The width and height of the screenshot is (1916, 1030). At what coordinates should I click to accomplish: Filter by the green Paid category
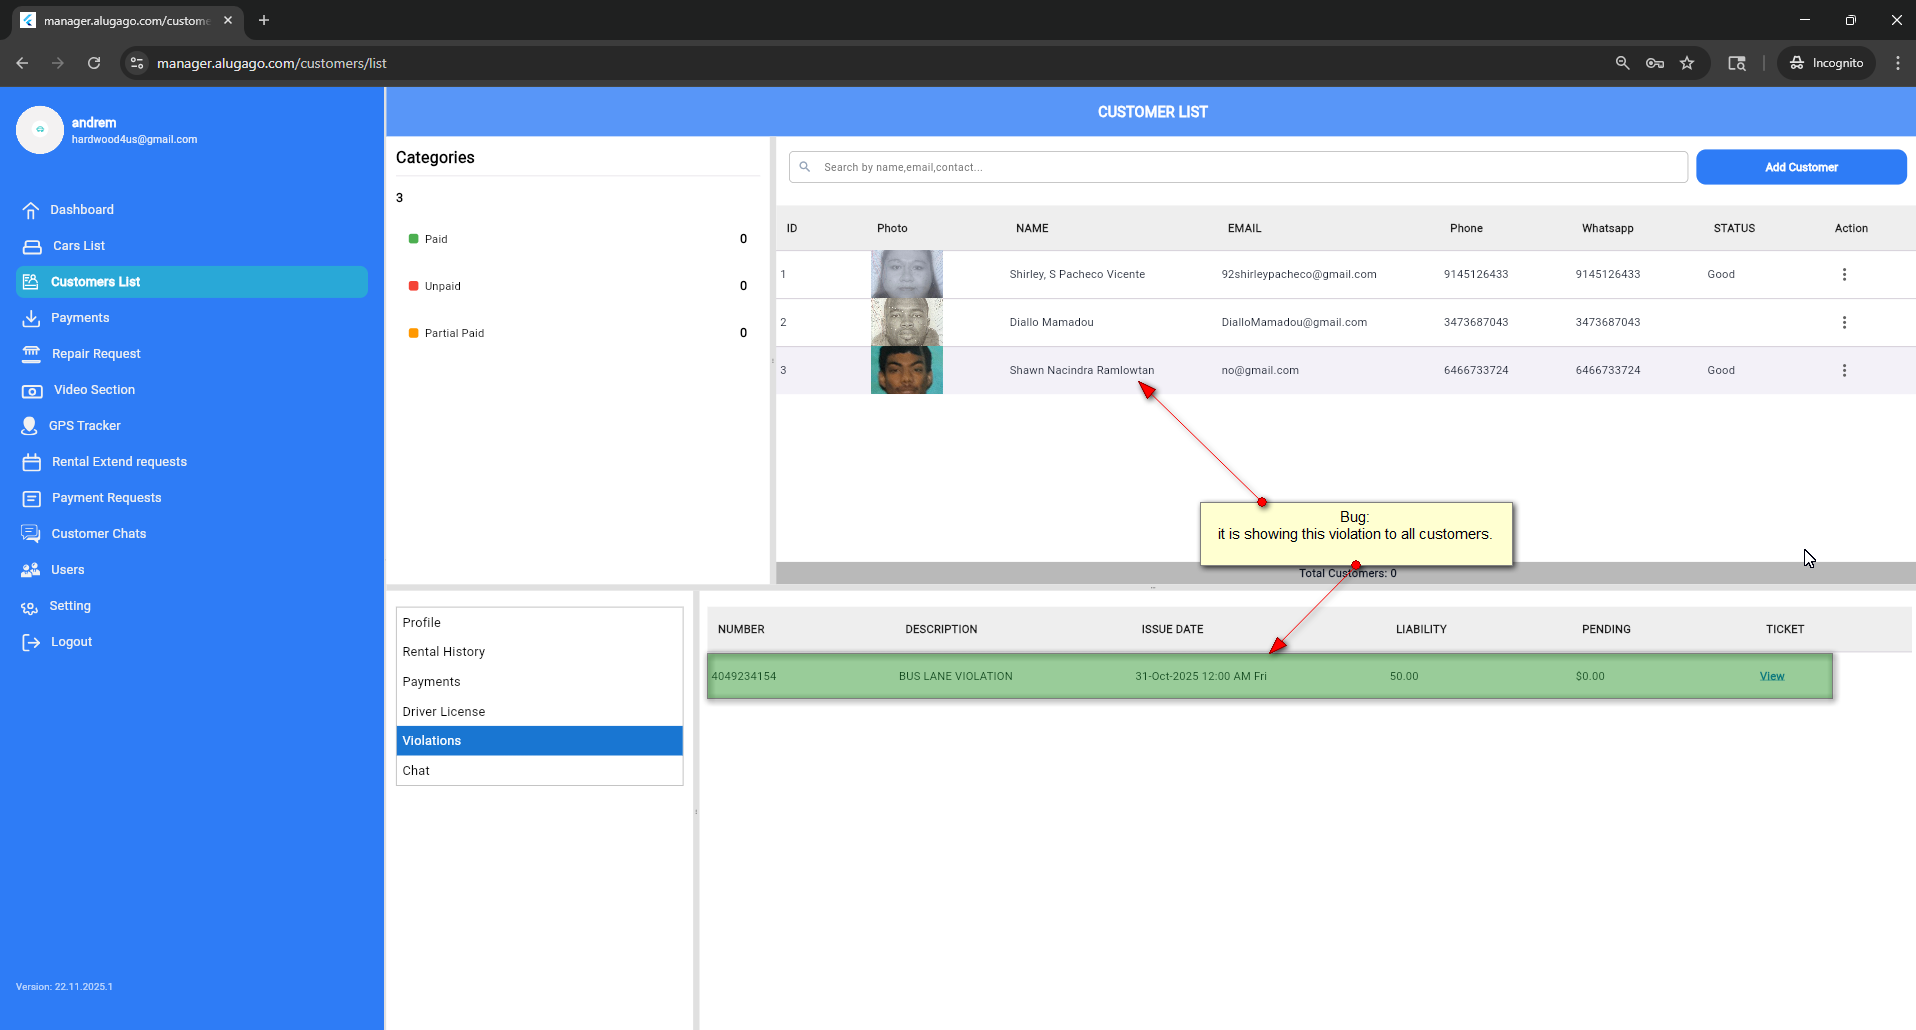(x=435, y=239)
